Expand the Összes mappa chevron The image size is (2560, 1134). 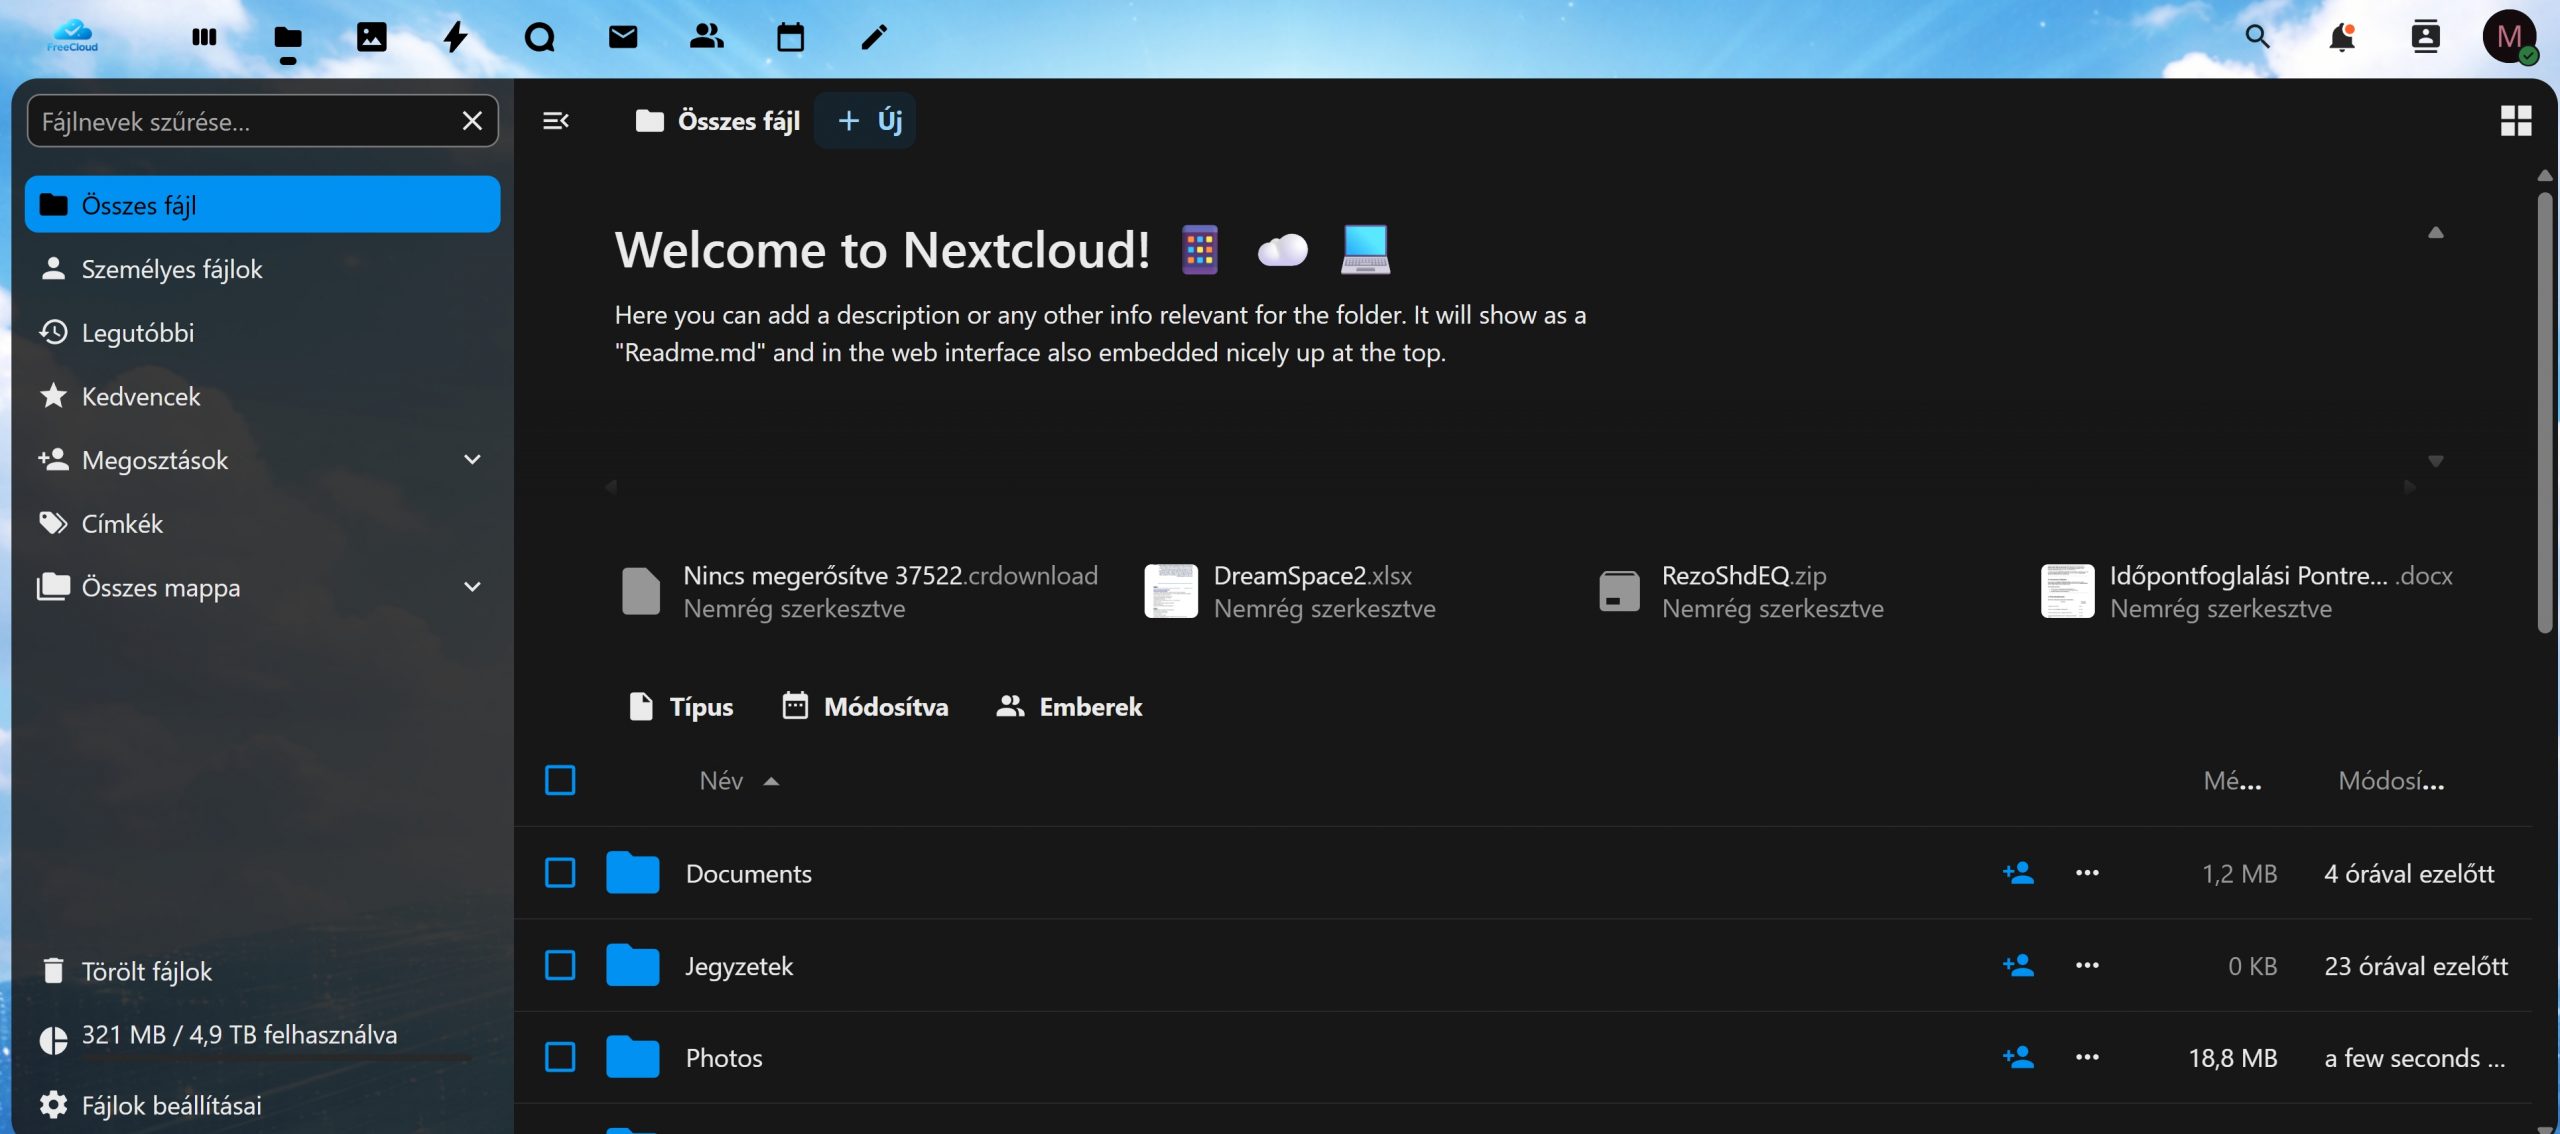472,587
